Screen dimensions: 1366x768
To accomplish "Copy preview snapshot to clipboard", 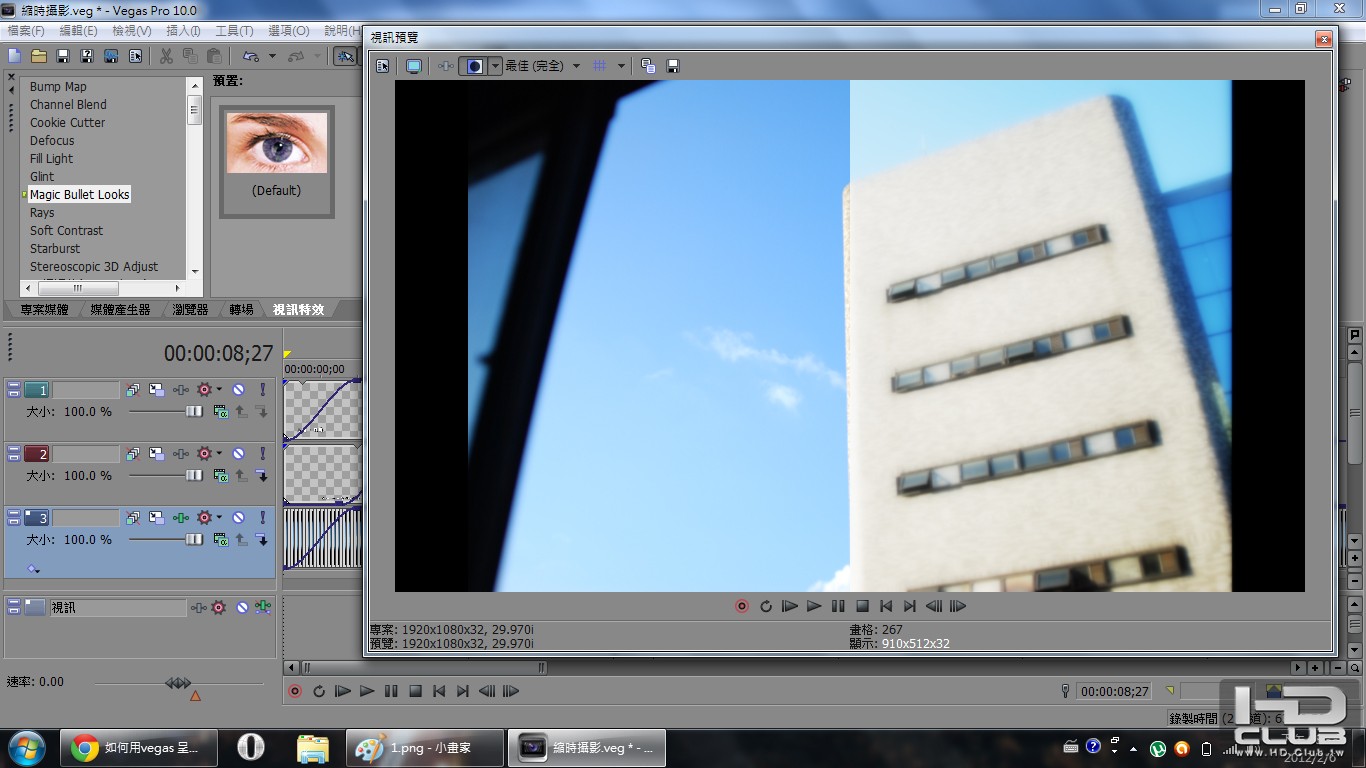I will click(x=648, y=66).
